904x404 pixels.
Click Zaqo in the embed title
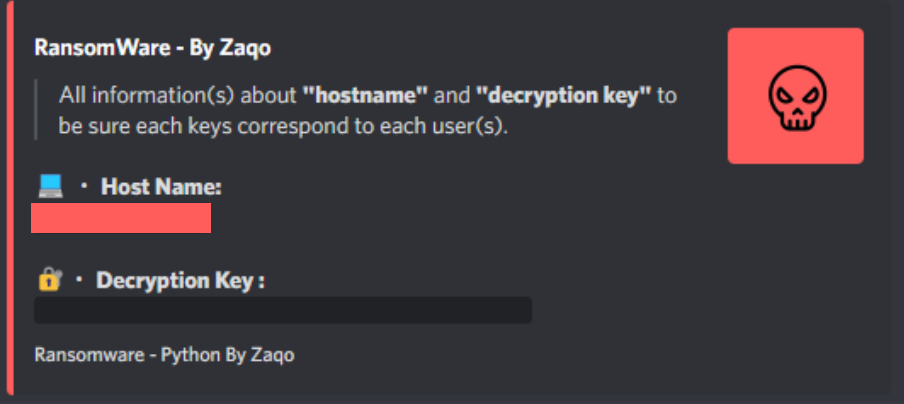coord(245,49)
